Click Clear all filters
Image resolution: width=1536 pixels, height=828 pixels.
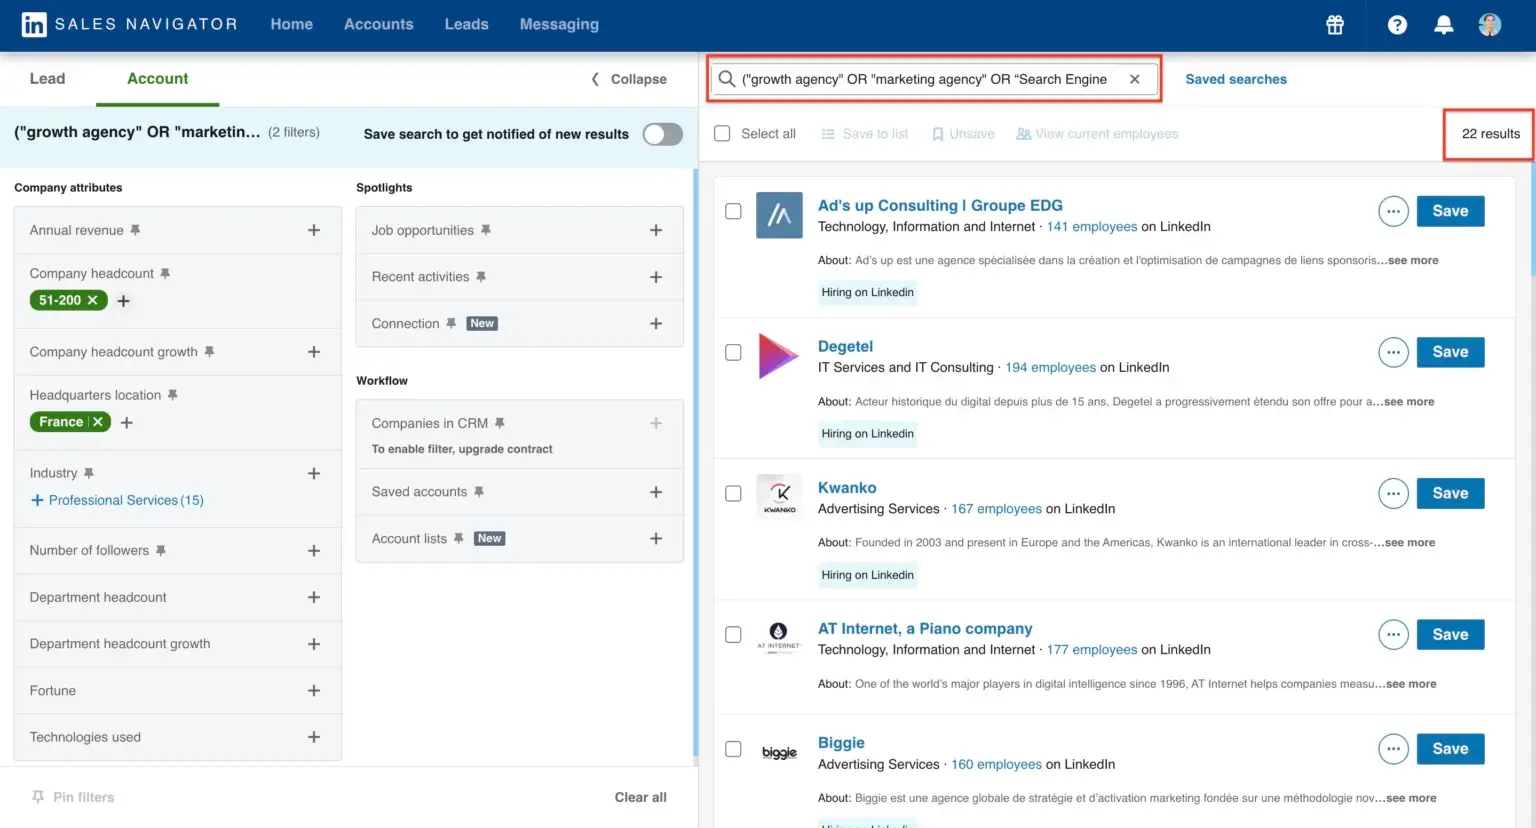pyautogui.click(x=640, y=797)
